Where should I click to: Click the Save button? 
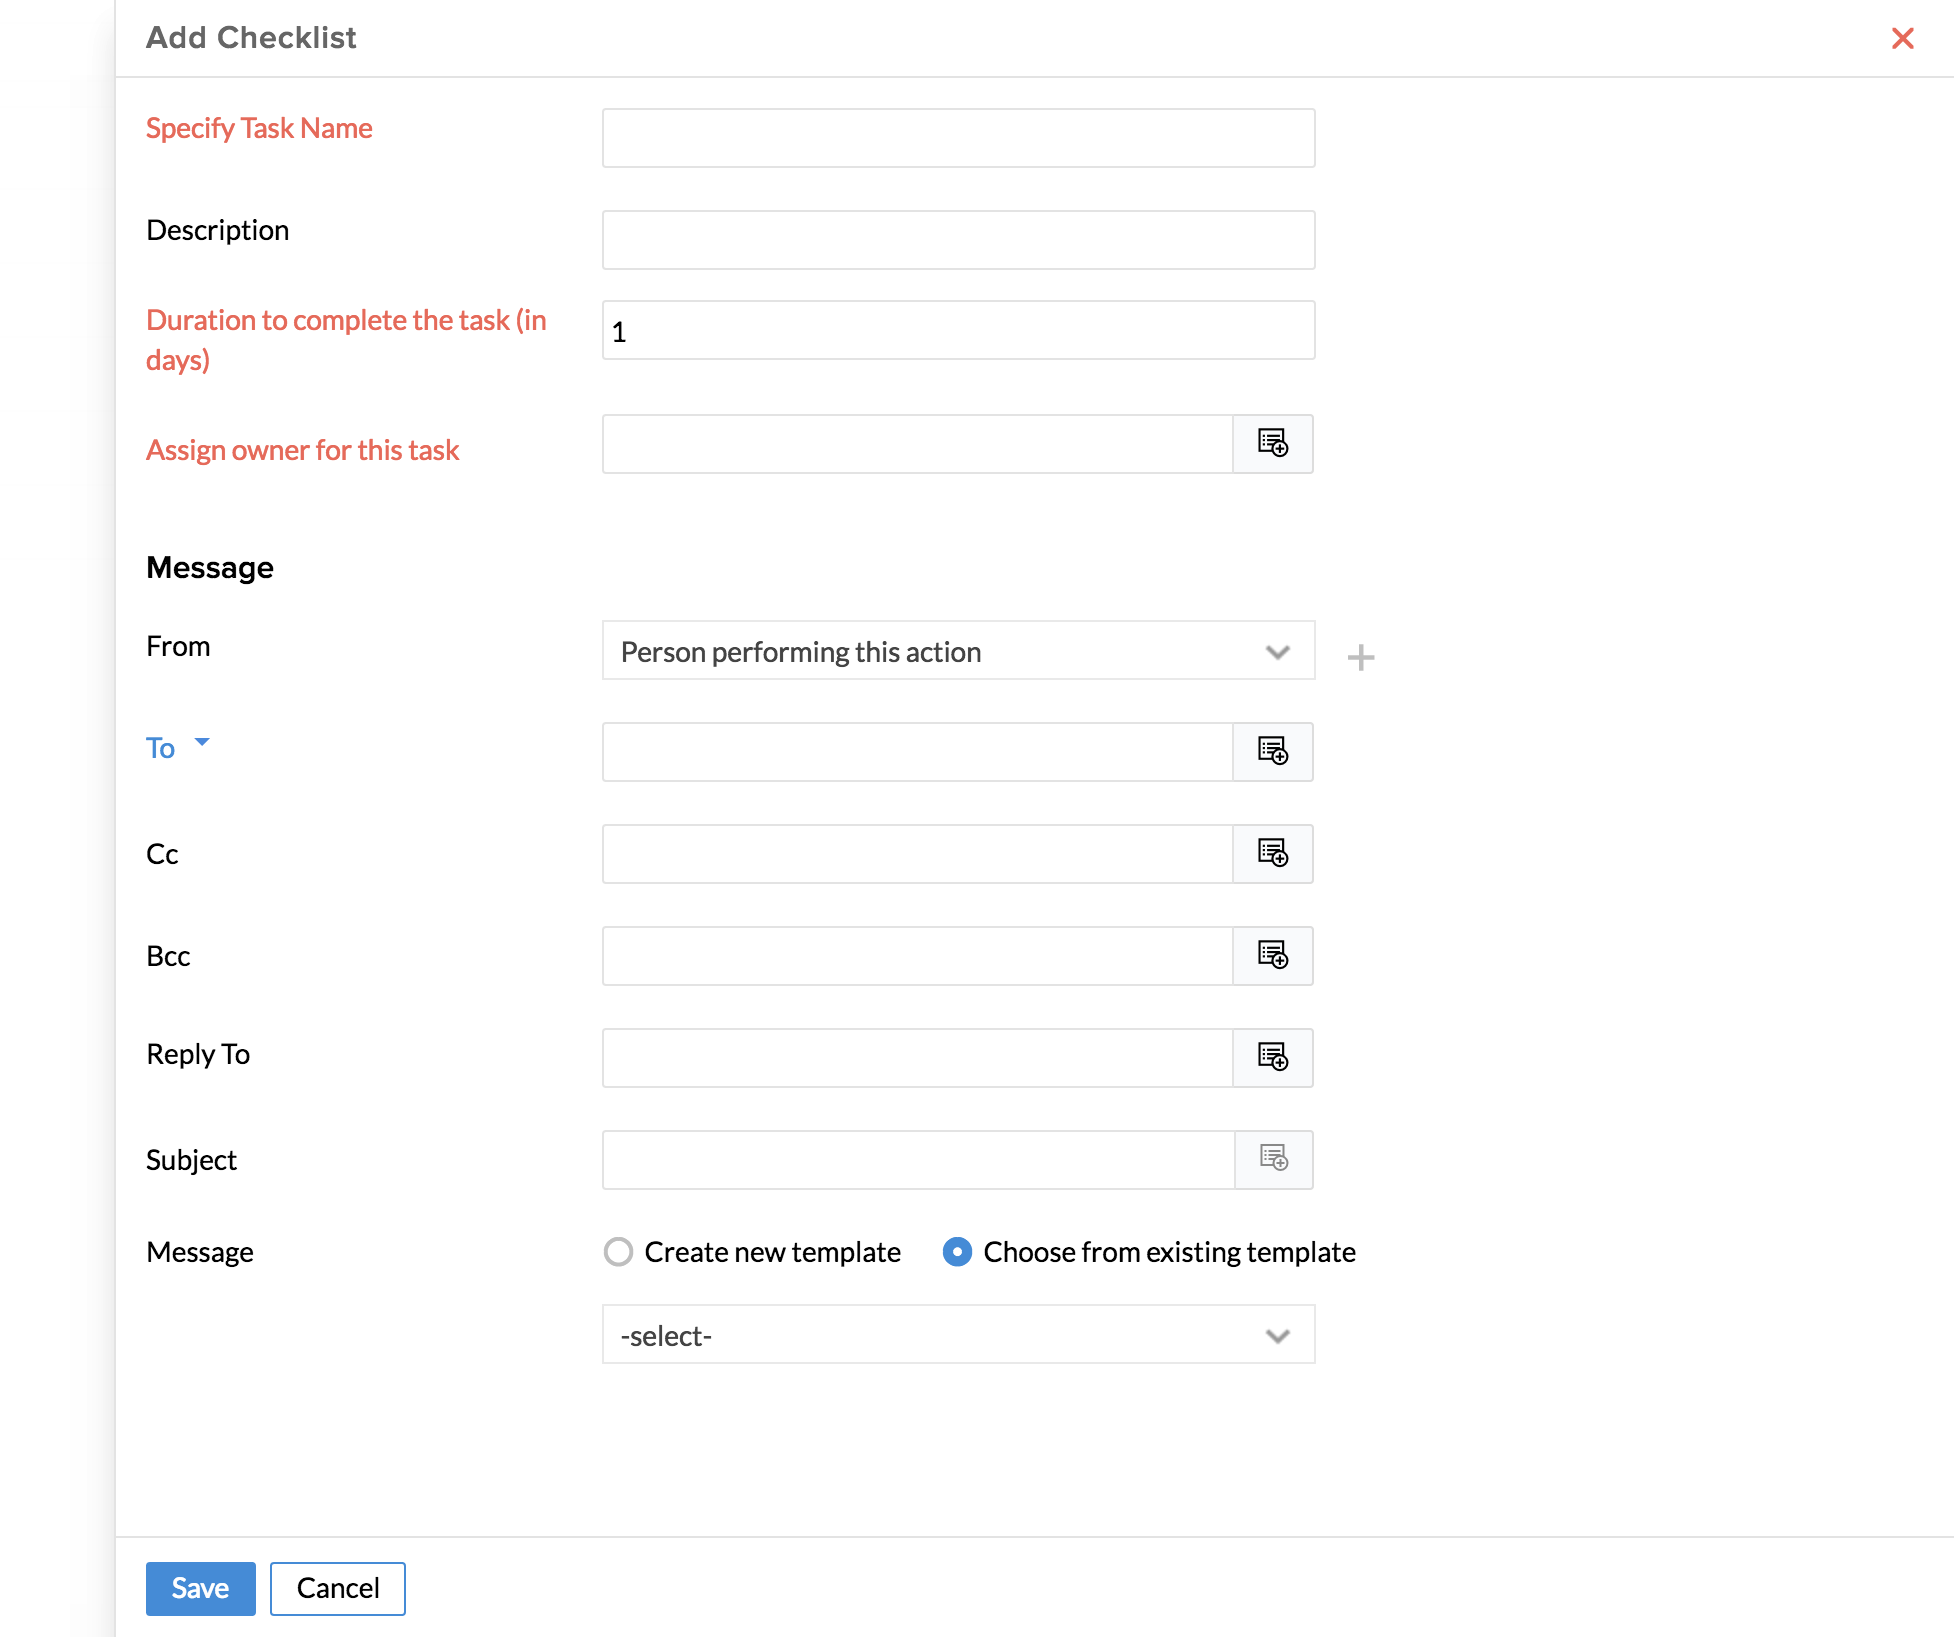click(x=200, y=1588)
